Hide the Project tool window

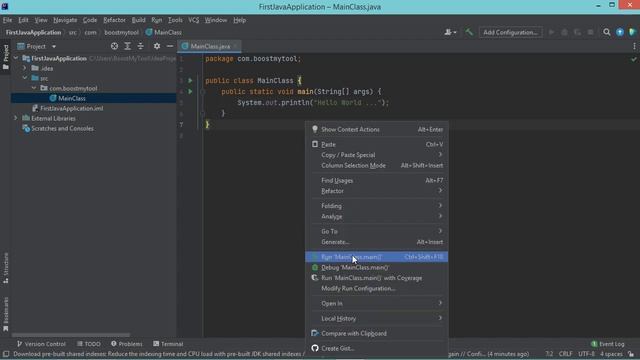coord(170,46)
